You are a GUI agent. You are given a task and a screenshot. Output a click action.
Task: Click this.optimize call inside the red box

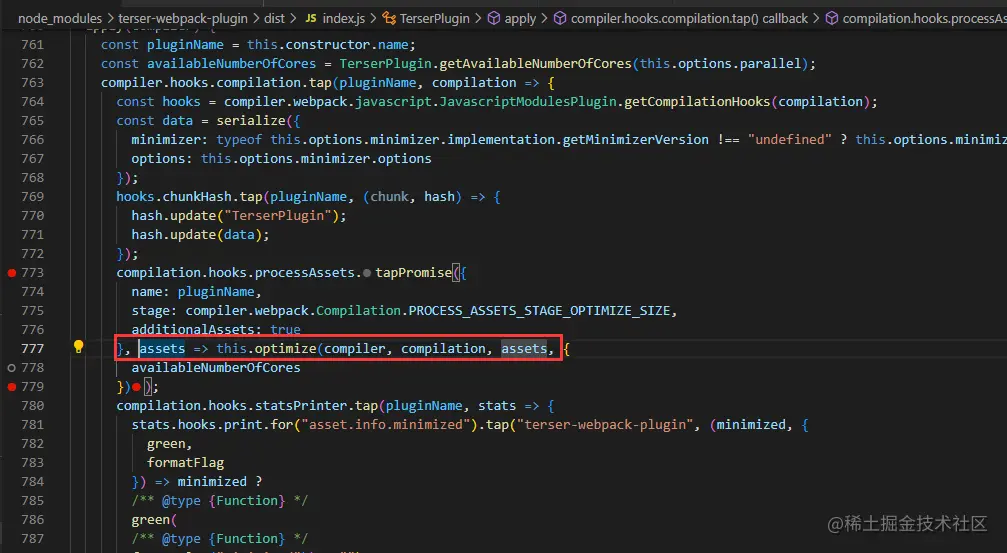(x=266, y=349)
